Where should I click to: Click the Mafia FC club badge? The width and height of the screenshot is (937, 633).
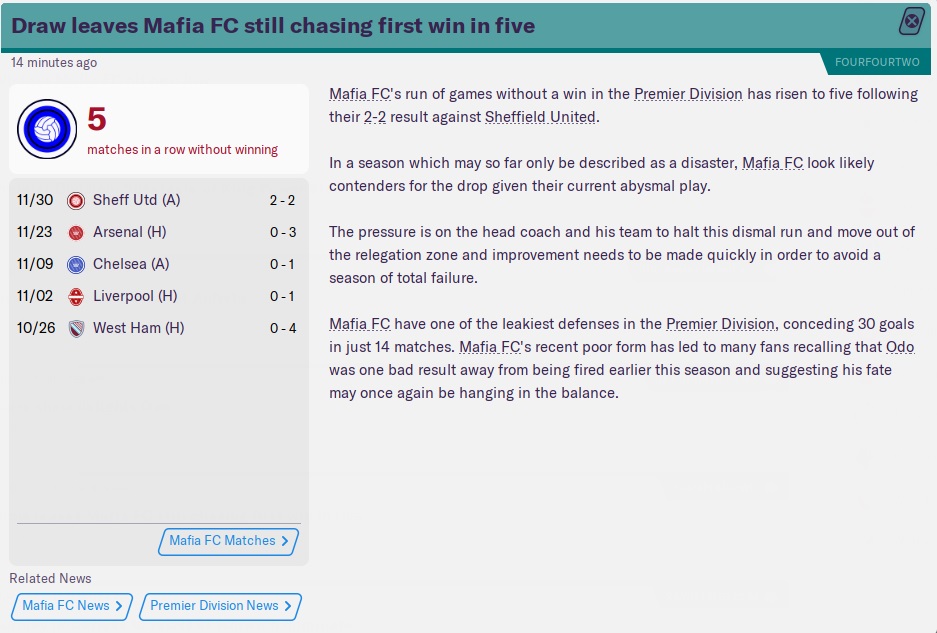[x=46, y=129]
